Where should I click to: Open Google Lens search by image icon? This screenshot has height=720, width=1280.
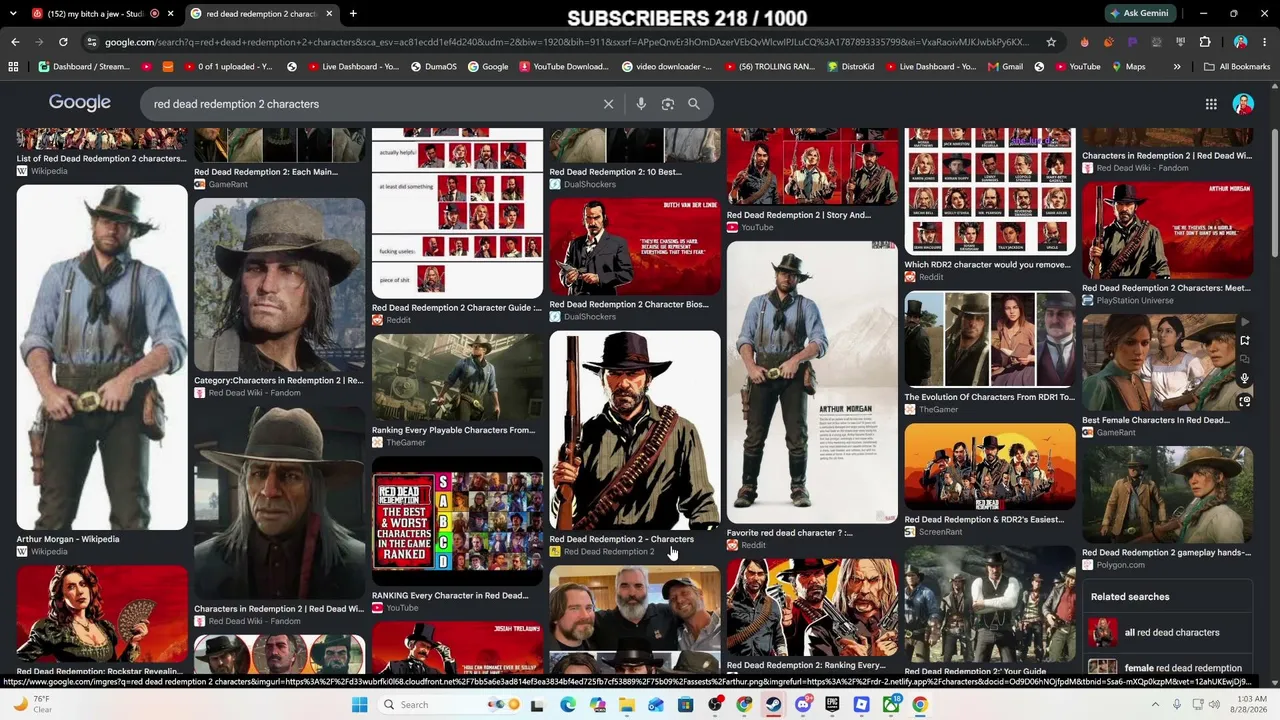tap(668, 104)
